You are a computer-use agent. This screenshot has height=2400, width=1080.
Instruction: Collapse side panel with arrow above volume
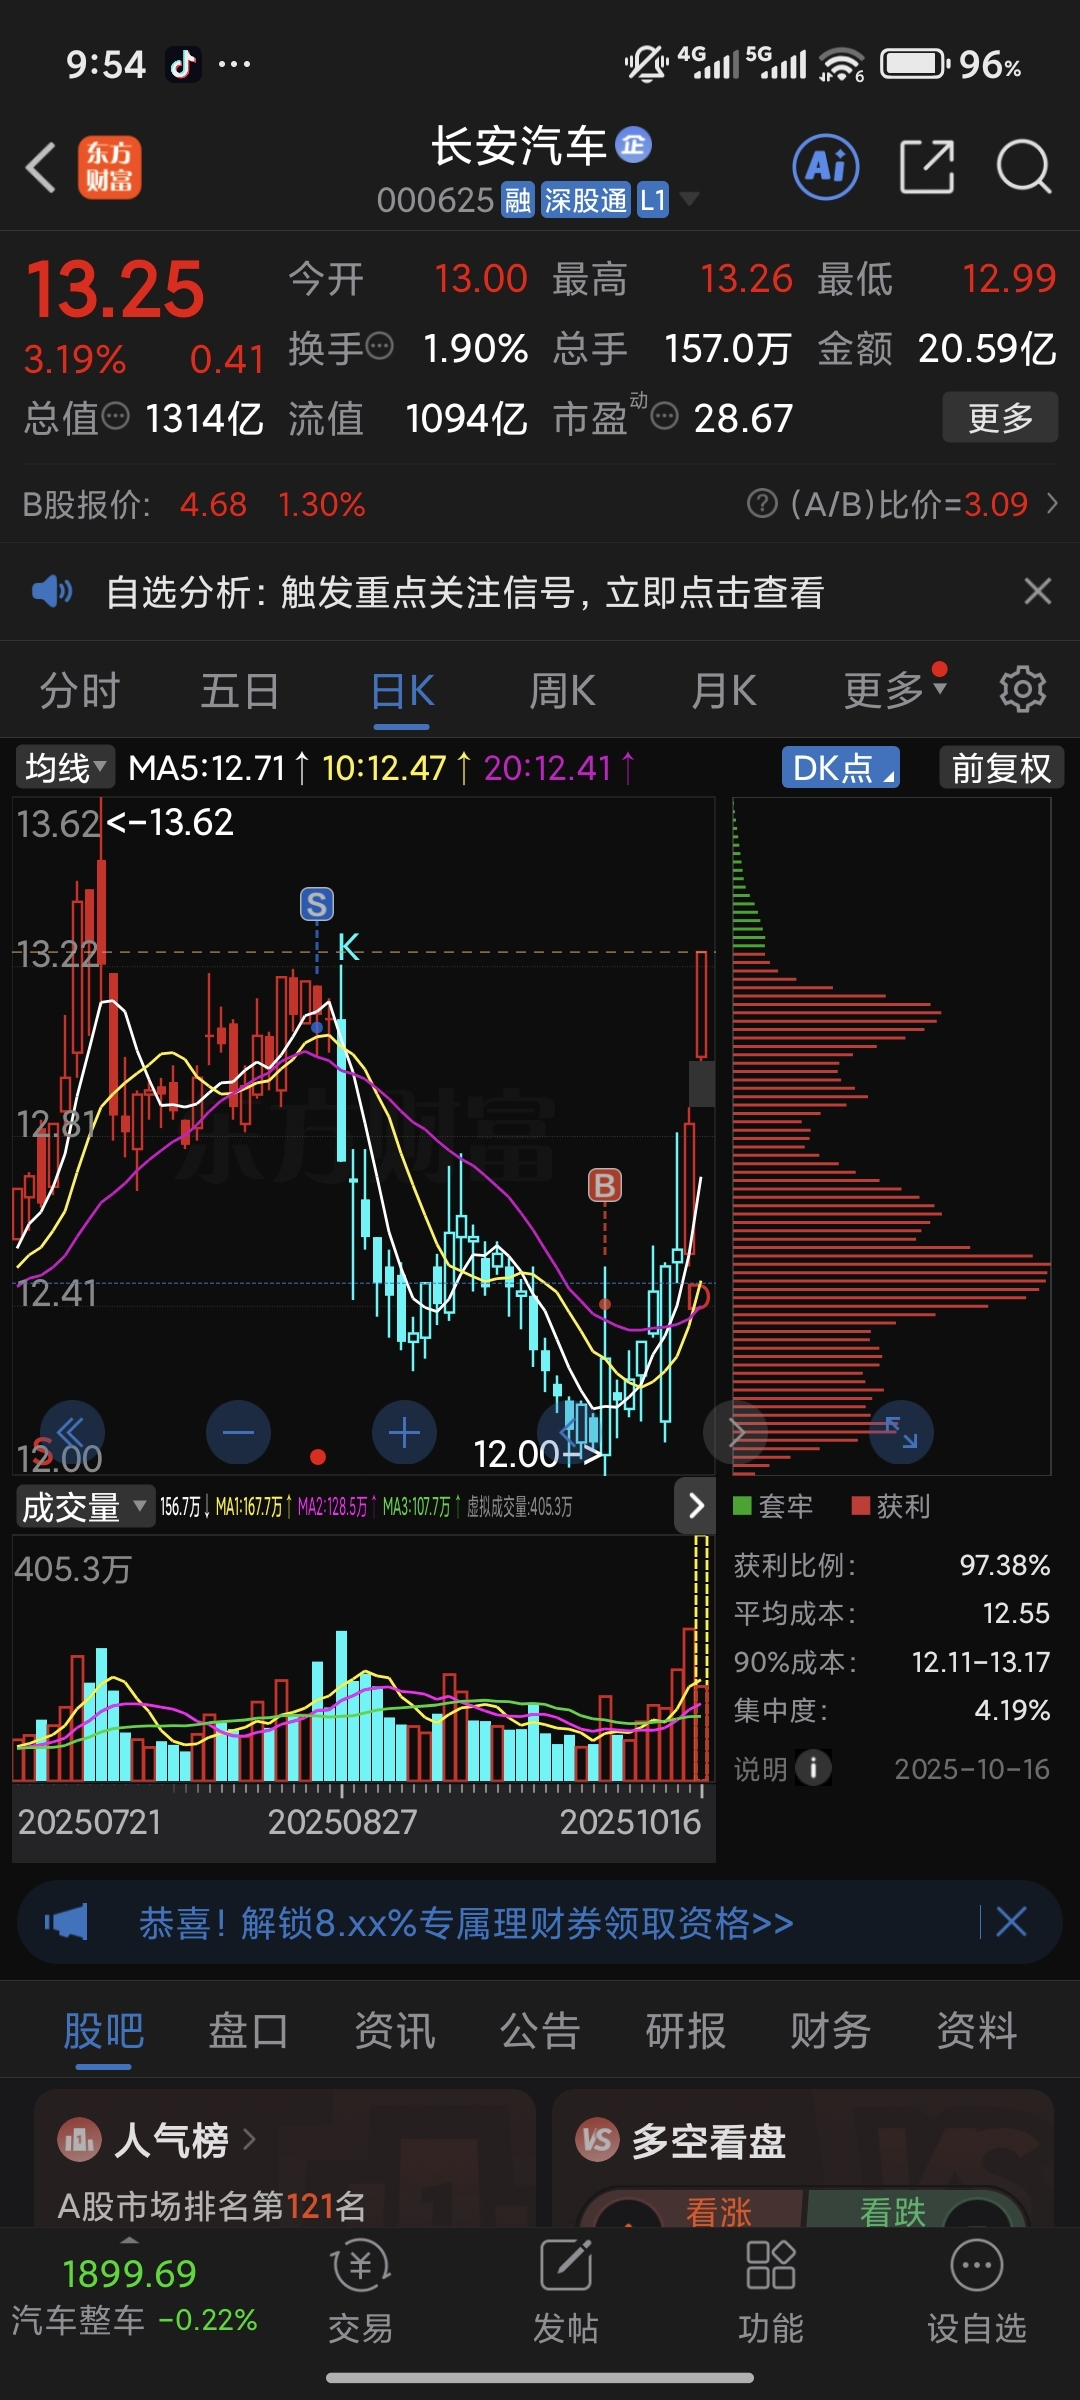coord(696,1505)
